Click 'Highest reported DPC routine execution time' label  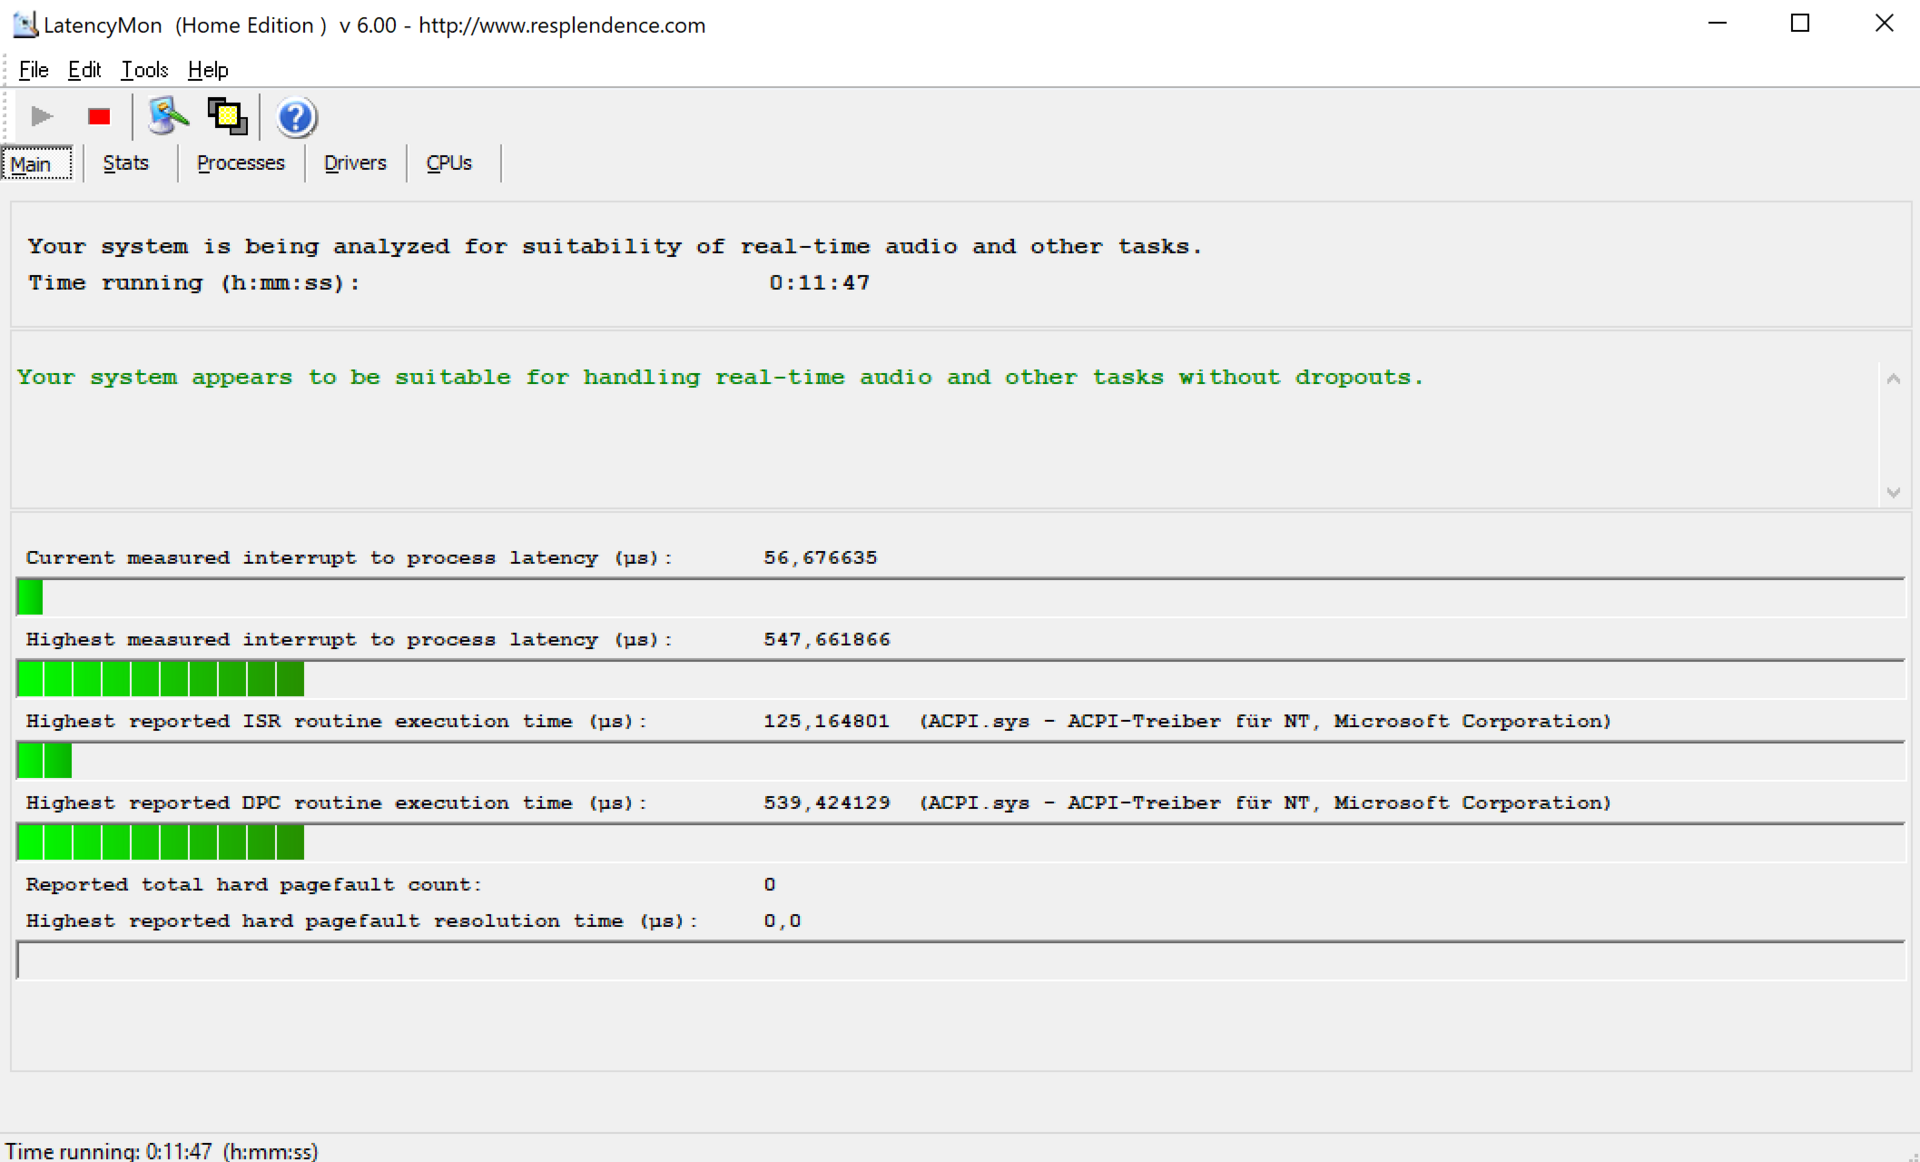pyautogui.click(x=336, y=803)
